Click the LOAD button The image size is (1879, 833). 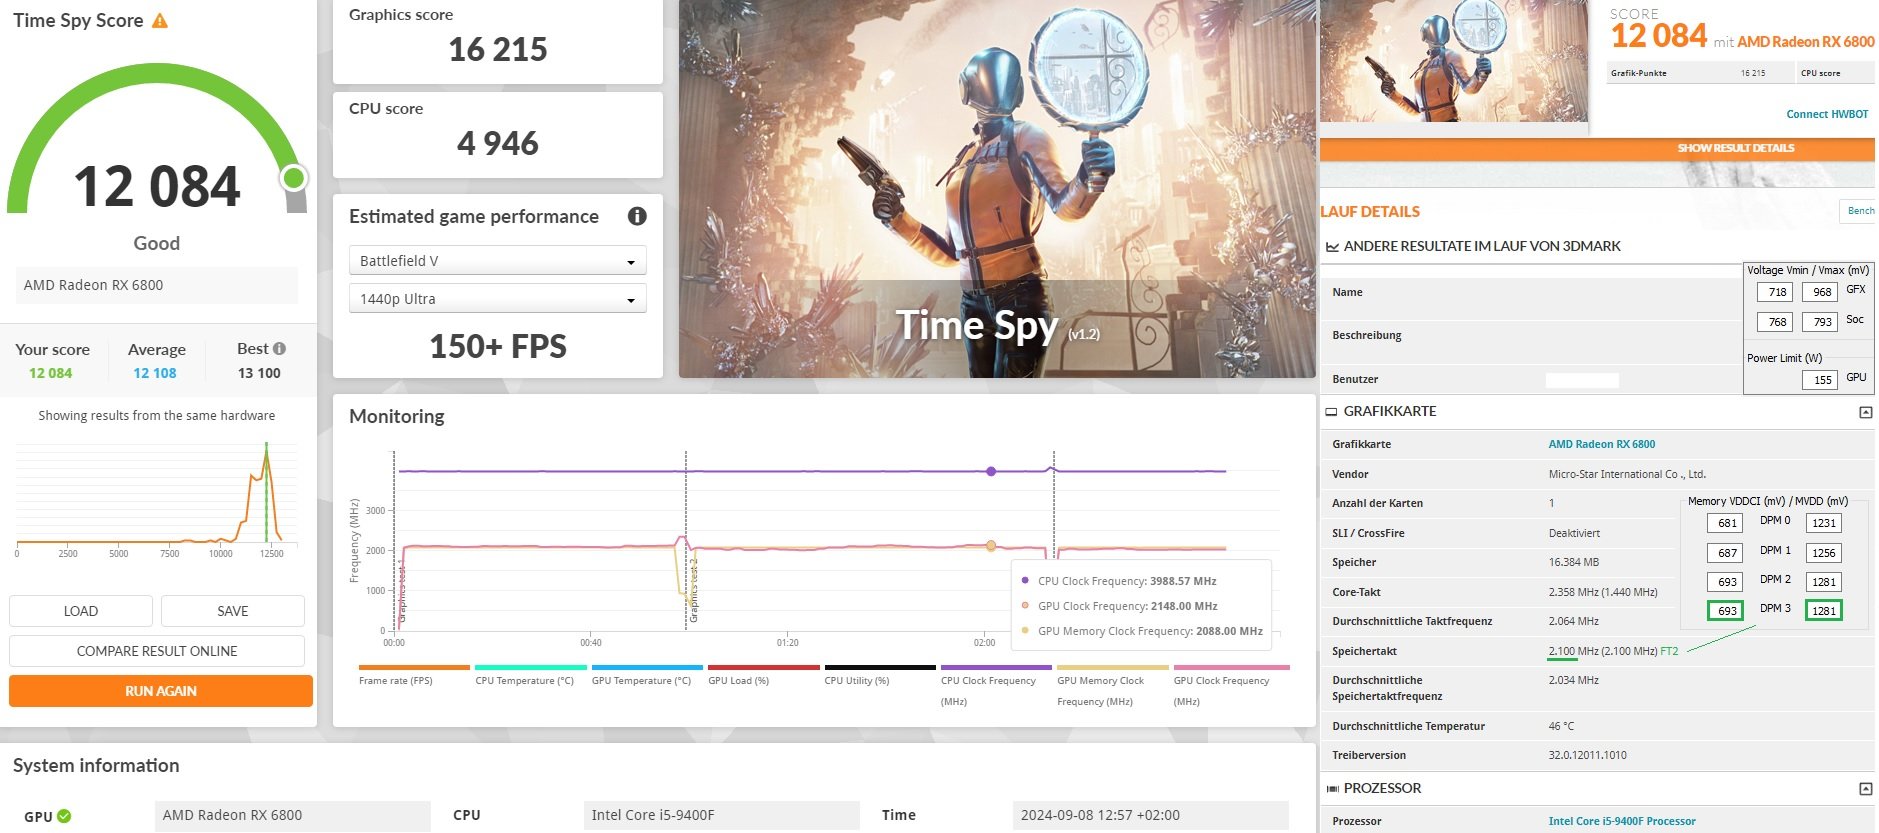click(x=81, y=611)
